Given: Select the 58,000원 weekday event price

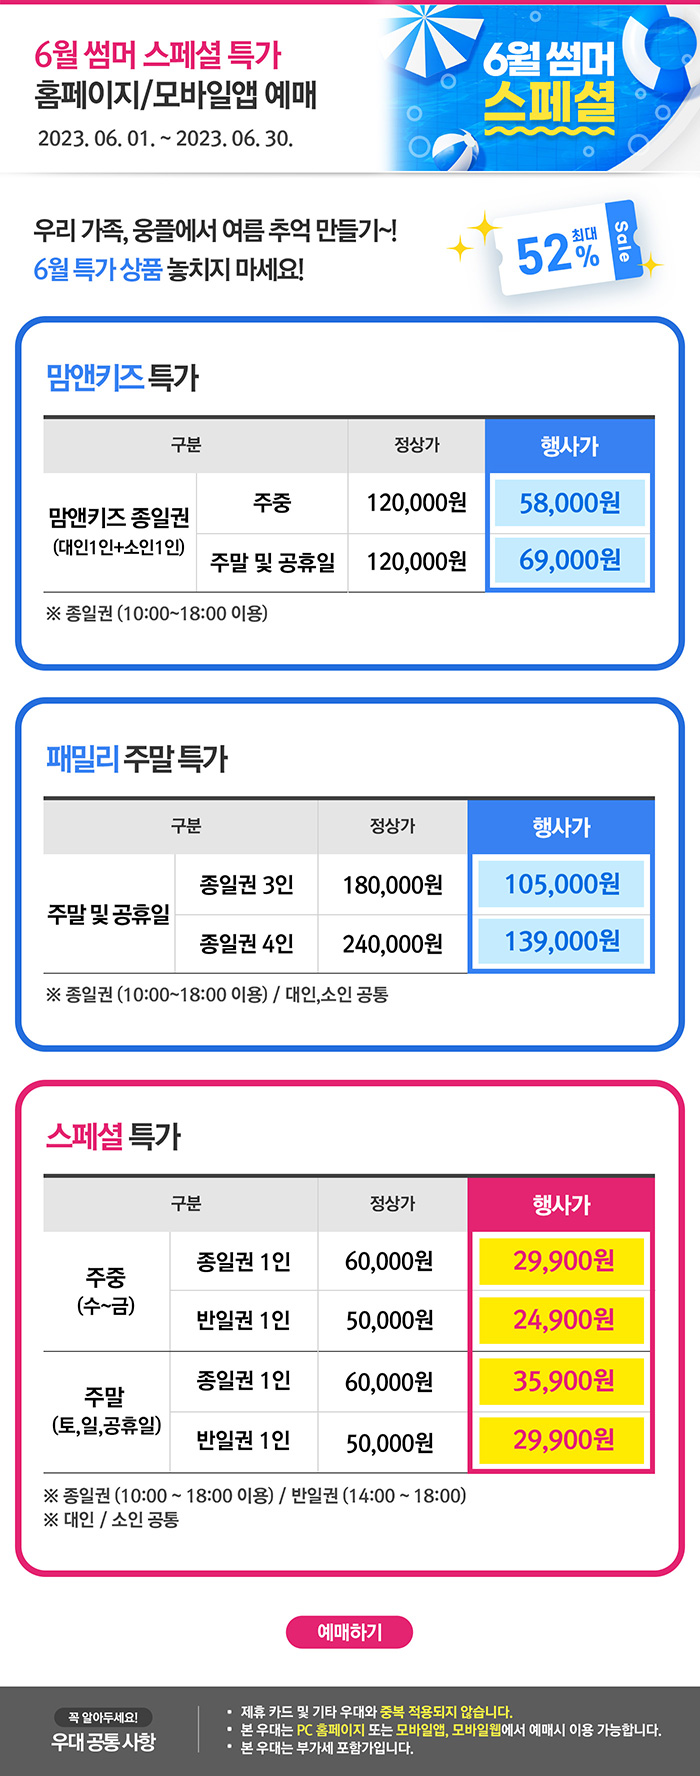Looking at the screenshot, I should tap(570, 503).
